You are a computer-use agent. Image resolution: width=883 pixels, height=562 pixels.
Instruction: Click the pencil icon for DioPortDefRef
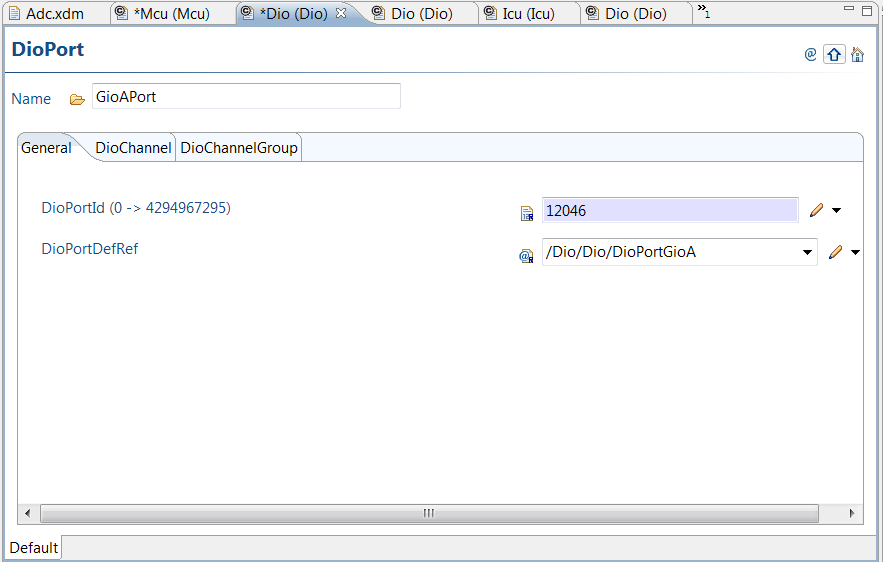tap(836, 252)
